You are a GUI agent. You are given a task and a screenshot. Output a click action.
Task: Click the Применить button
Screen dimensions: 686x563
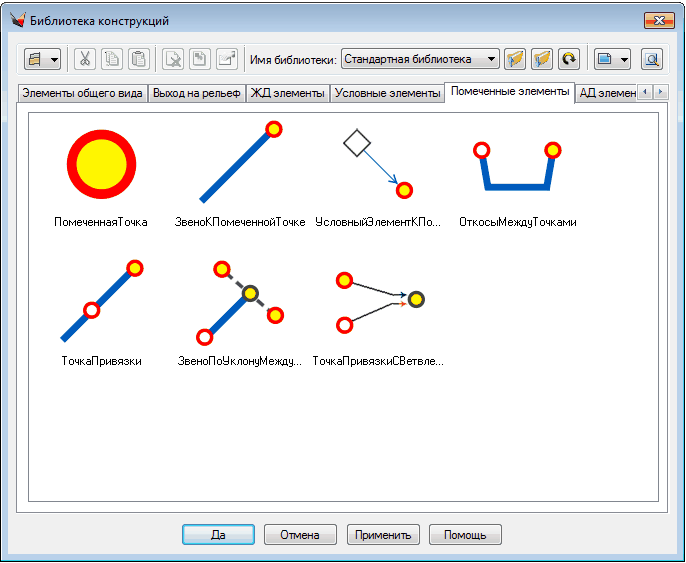pos(384,535)
